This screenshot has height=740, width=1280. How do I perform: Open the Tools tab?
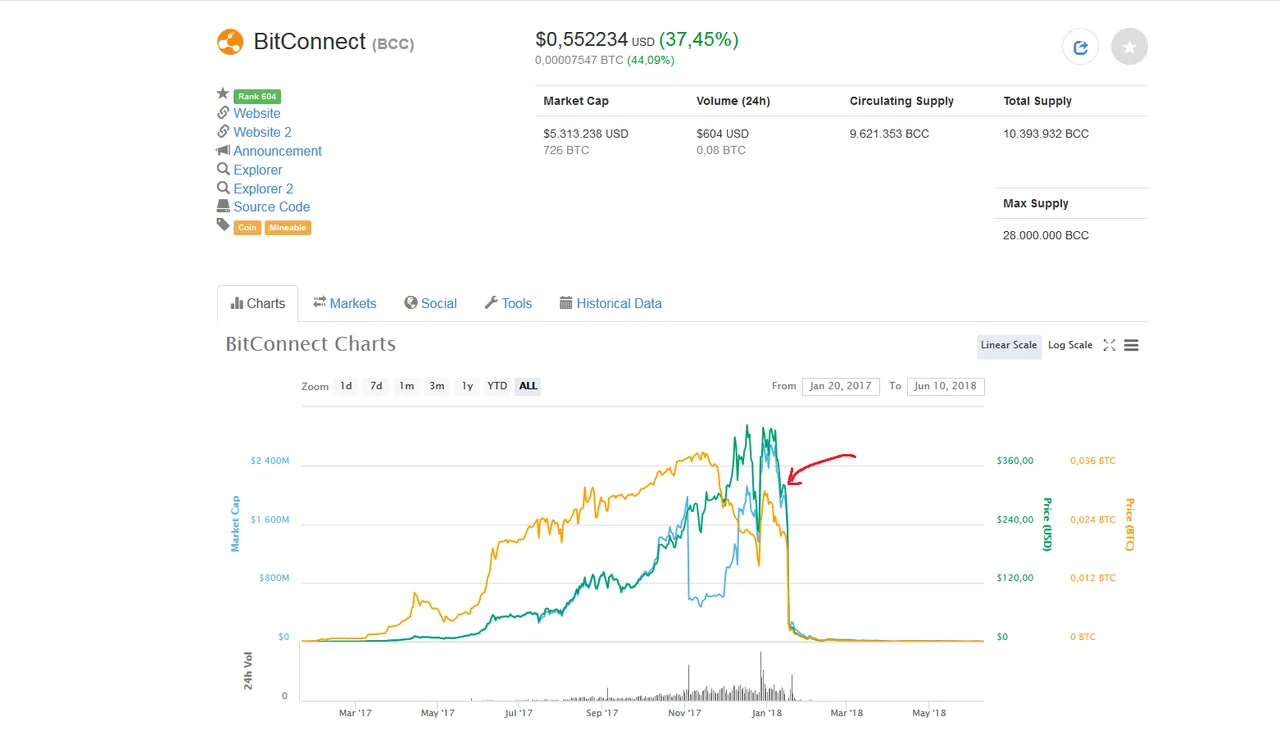pos(508,303)
